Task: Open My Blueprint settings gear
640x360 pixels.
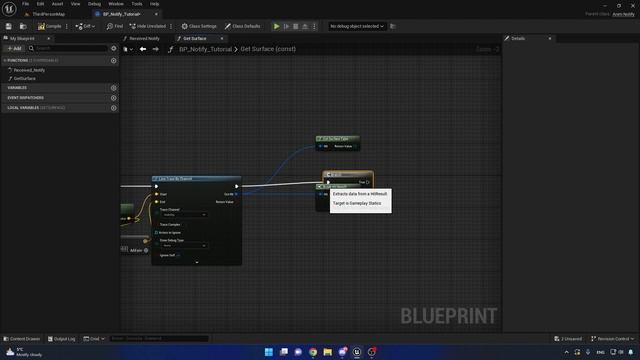Action: (x=113, y=48)
